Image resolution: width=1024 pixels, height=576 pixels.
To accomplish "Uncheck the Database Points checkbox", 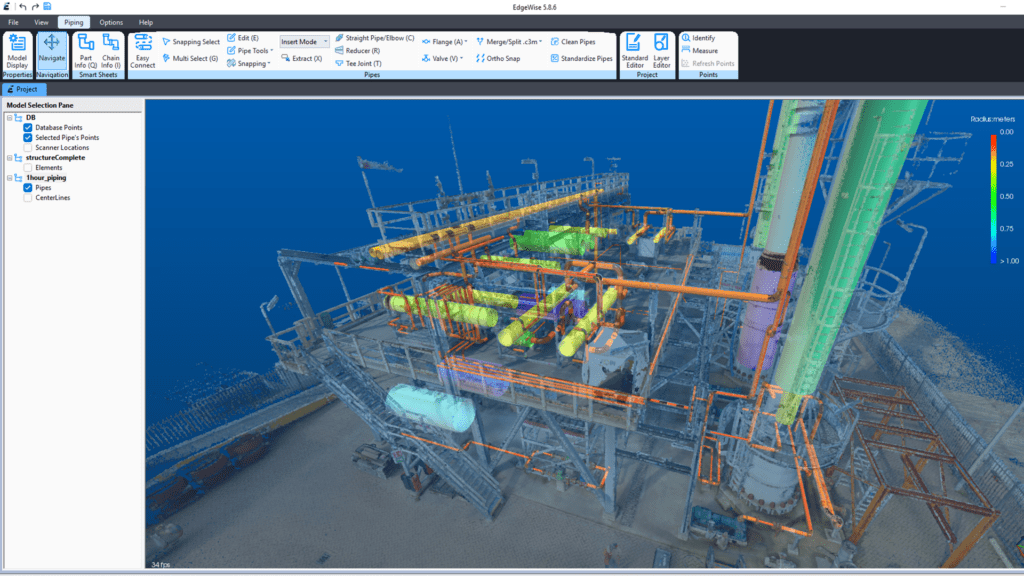I will [x=28, y=128].
